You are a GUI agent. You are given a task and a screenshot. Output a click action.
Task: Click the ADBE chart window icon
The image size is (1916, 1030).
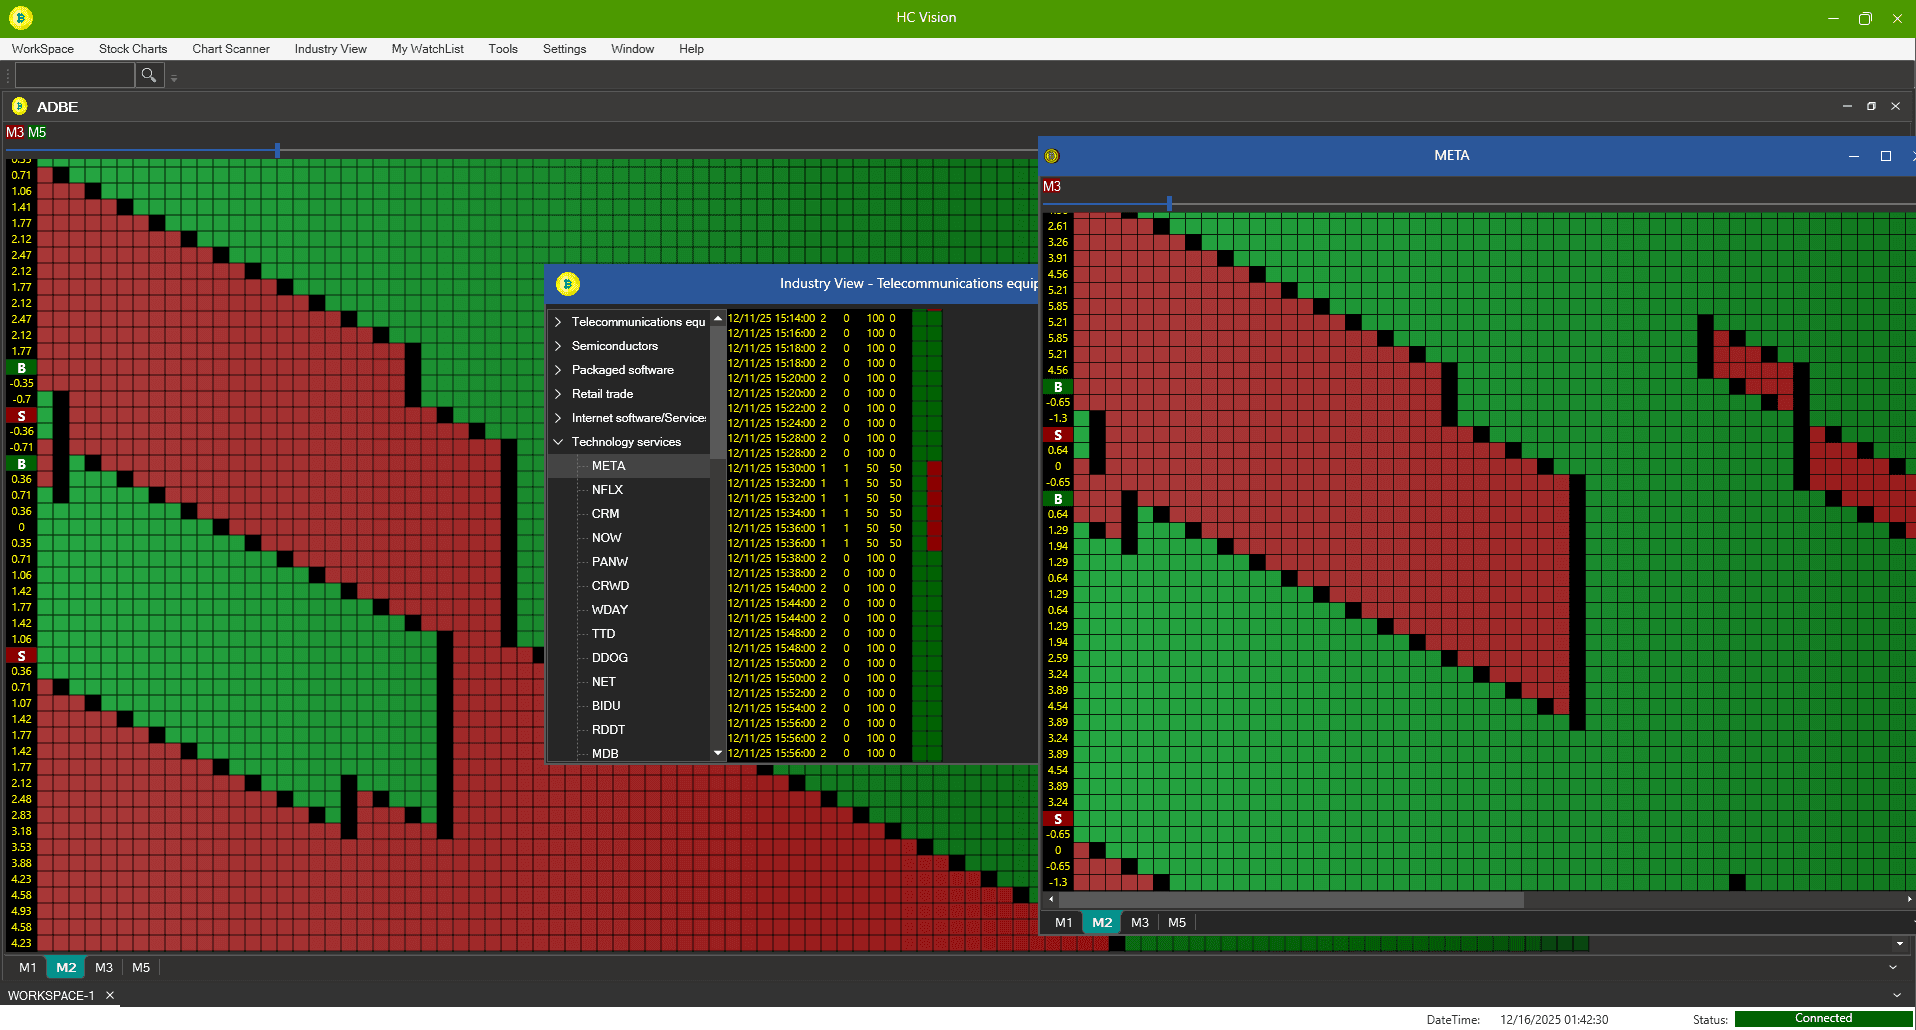point(19,106)
